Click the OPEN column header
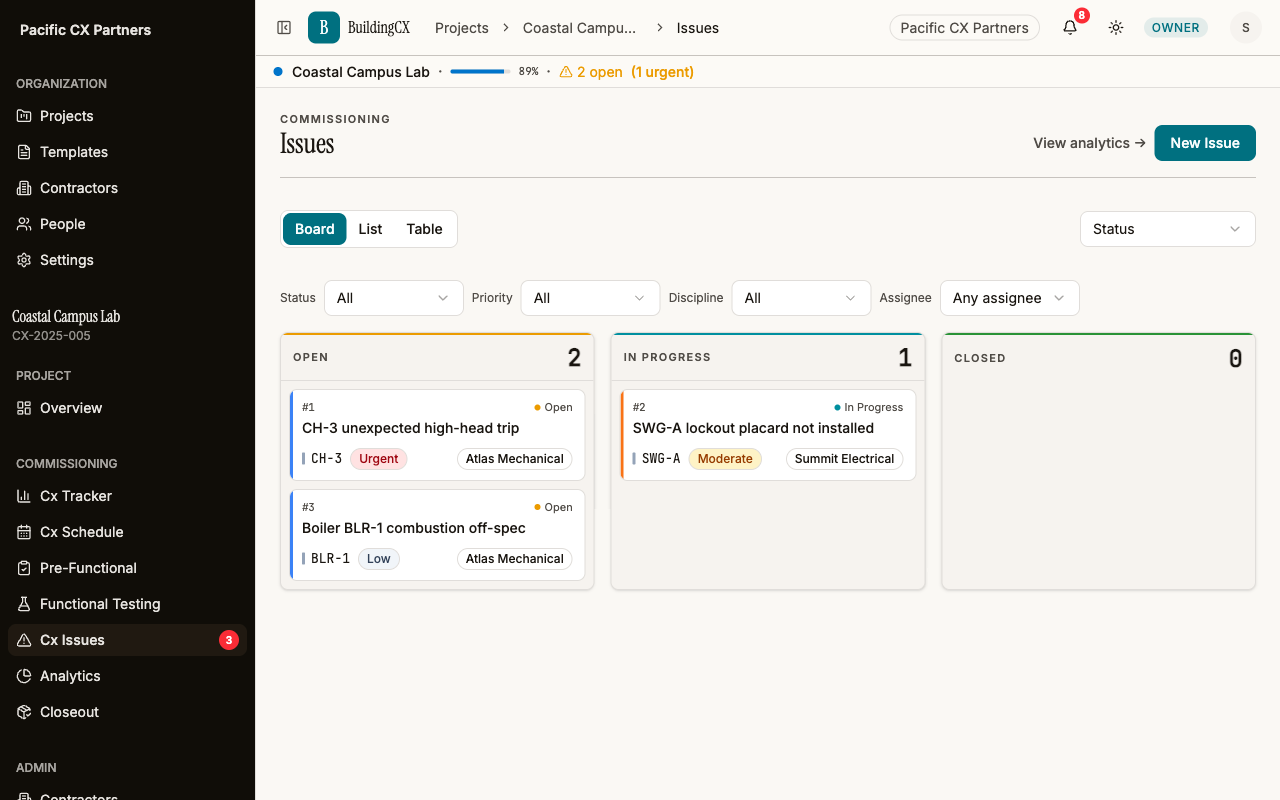Image resolution: width=1280 pixels, height=800 pixels. (437, 357)
